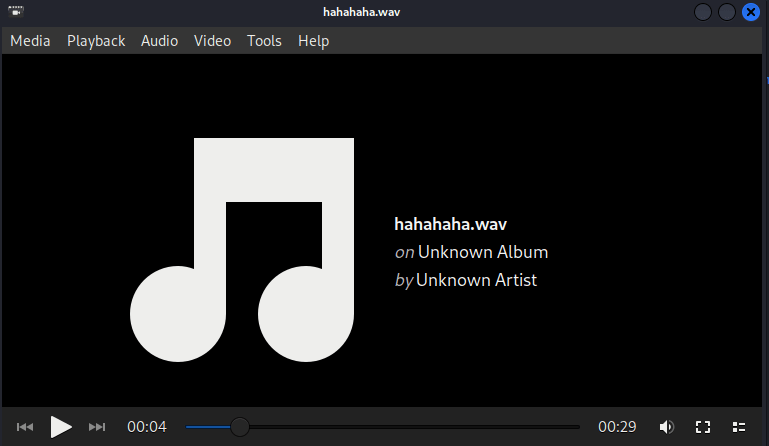
Task: Open the Help menu
Action: (313, 41)
